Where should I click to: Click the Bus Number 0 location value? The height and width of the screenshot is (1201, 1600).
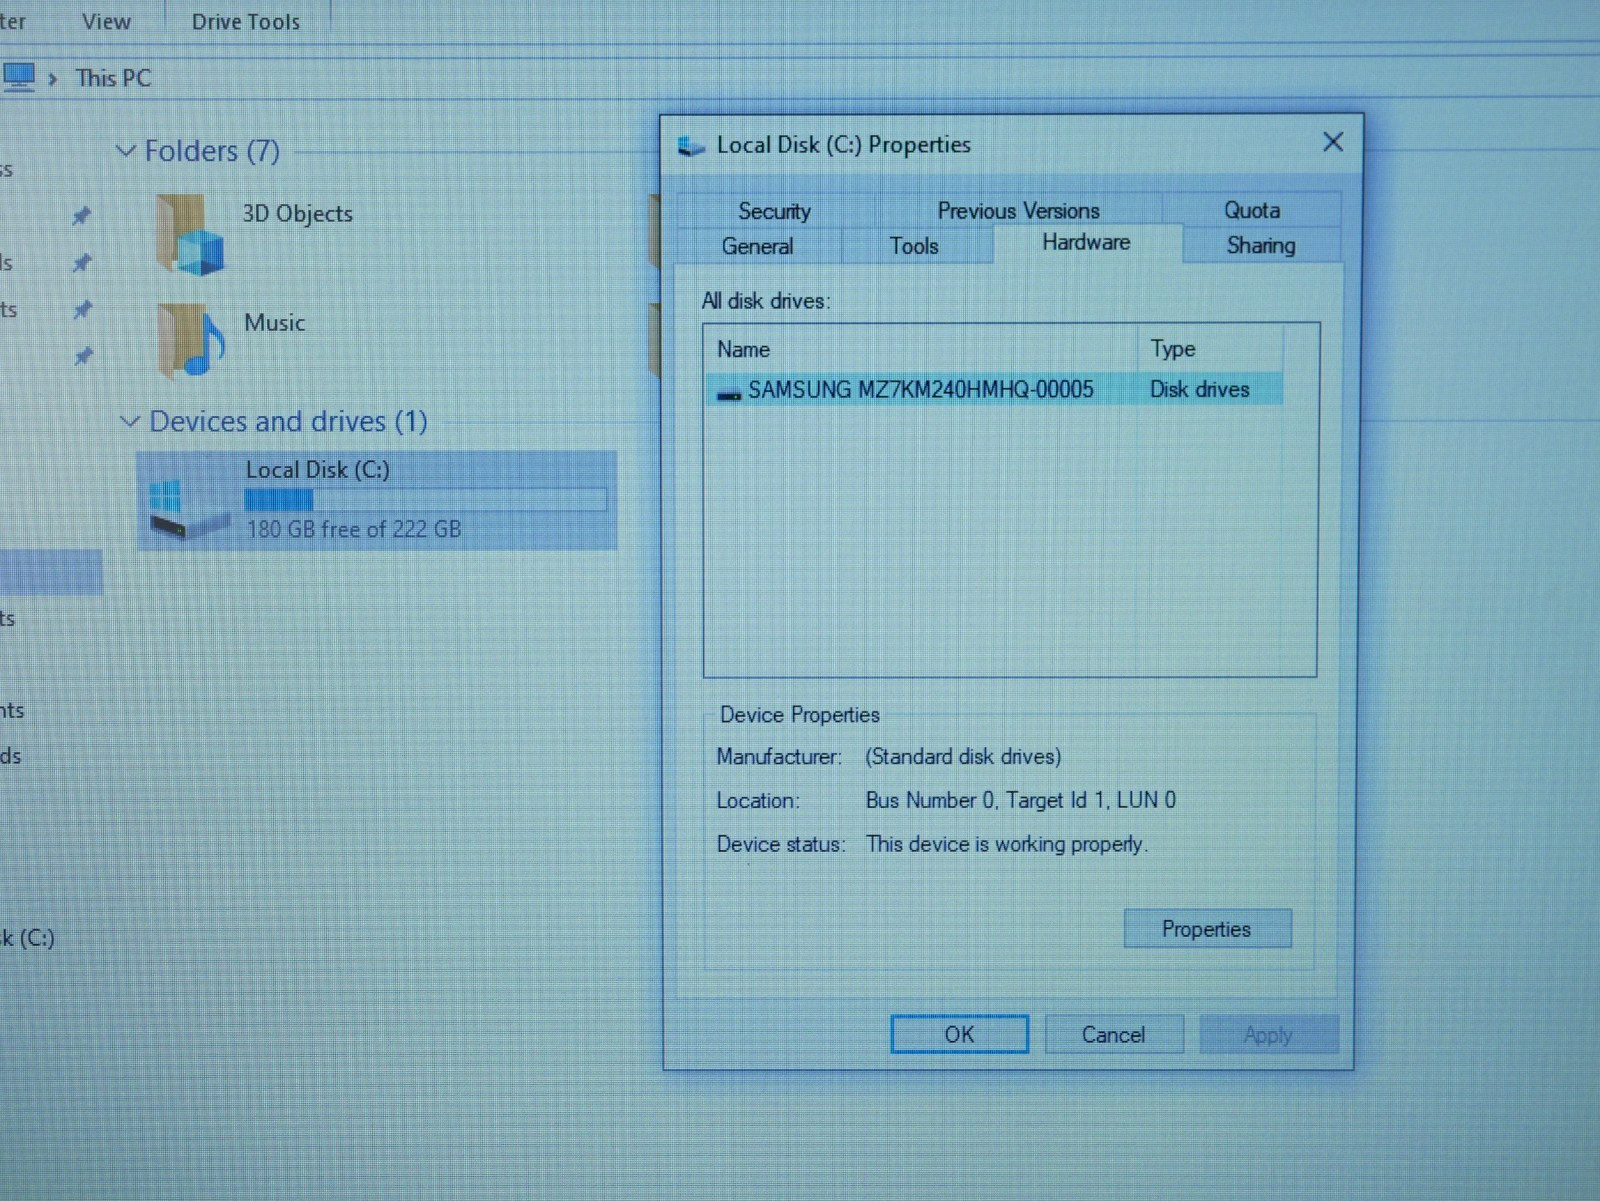(1020, 800)
